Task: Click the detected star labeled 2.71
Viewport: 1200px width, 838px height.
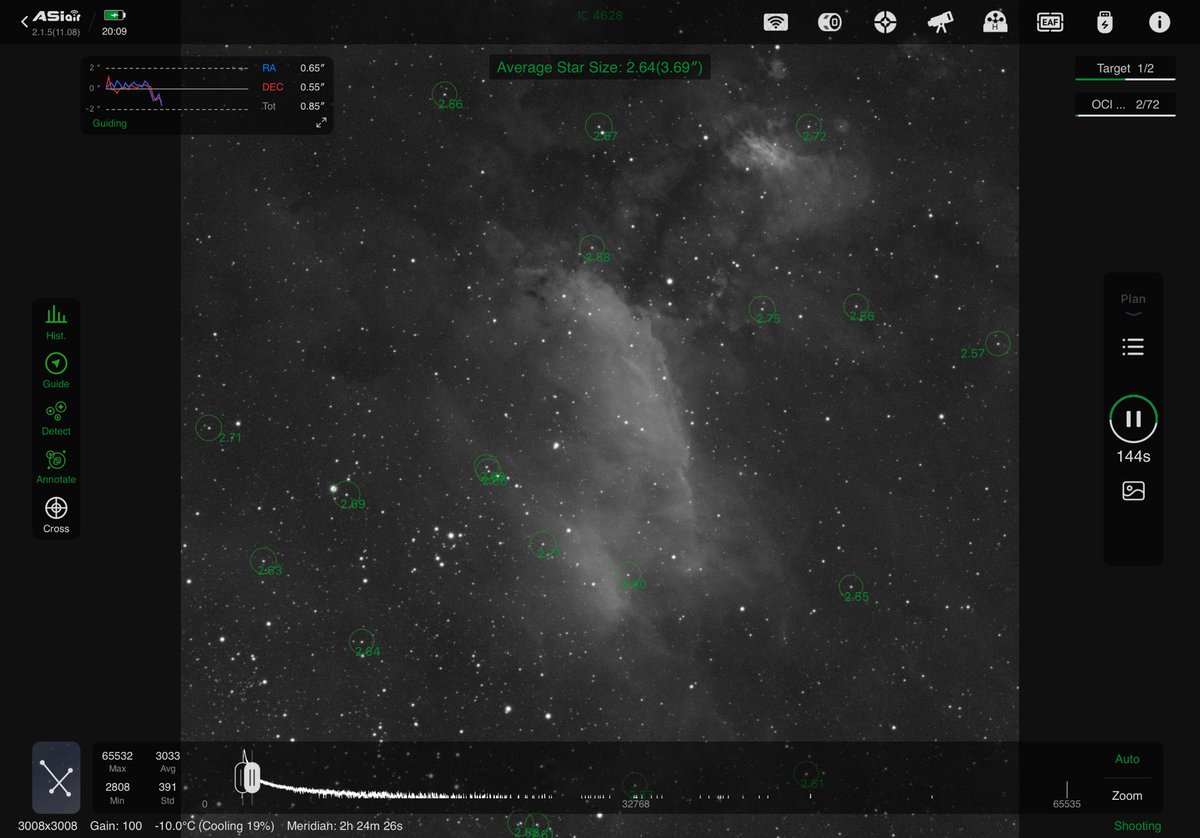Action: (x=208, y=427)
